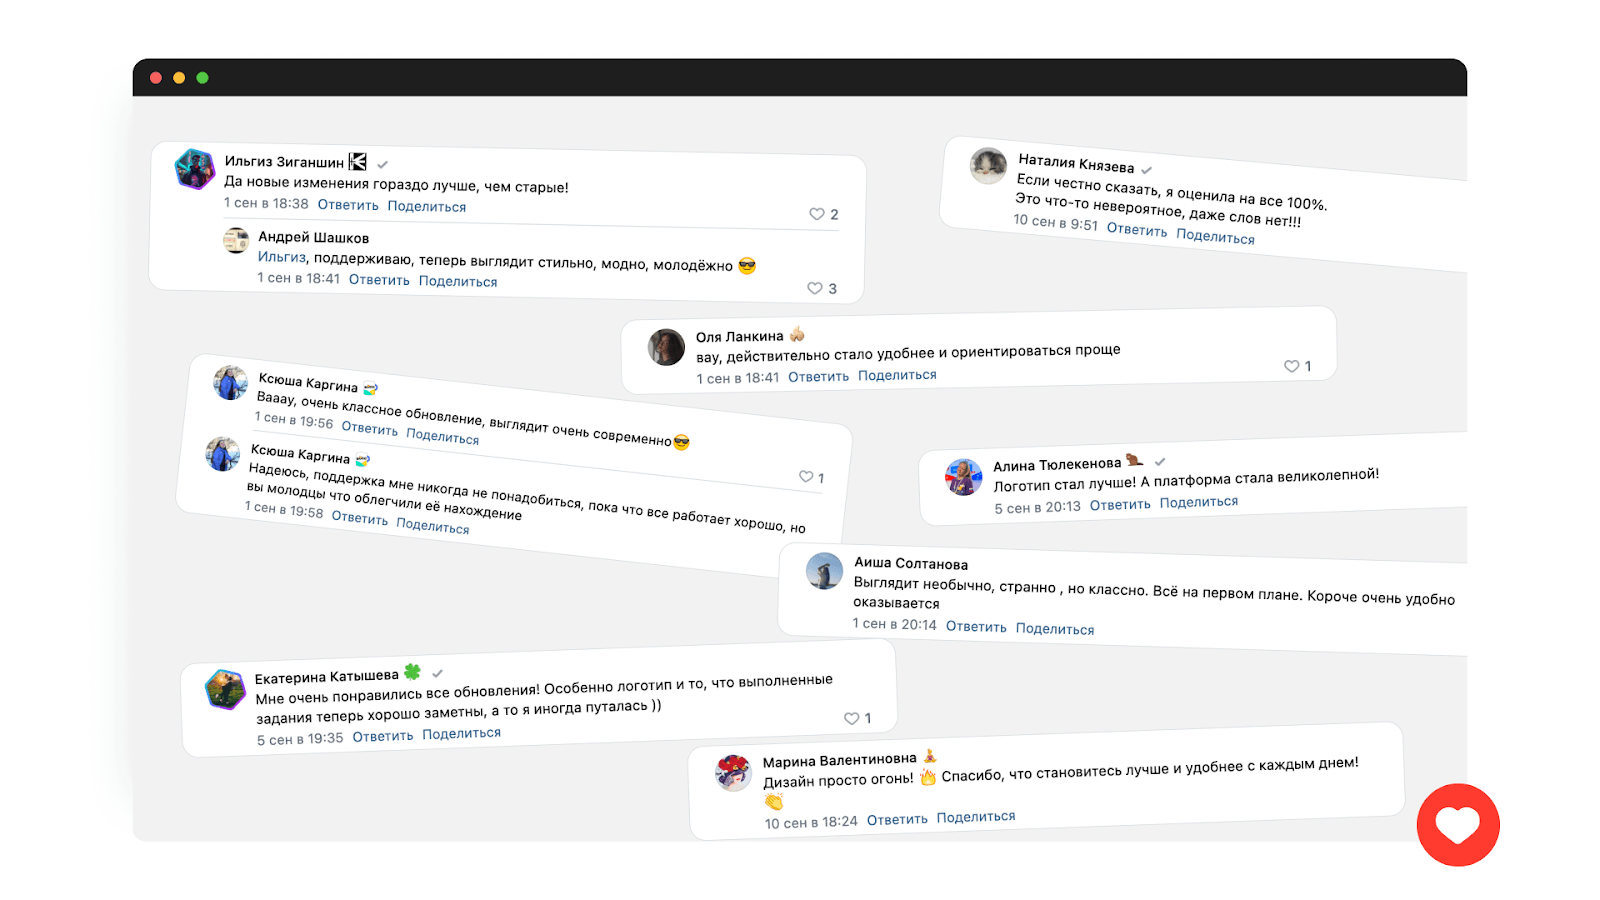Image resolution: width=1600 pixels, height=900 pixels.
Task: Like Ксюша Каргина's comment via heart icon
Action: tap(806, 477)
